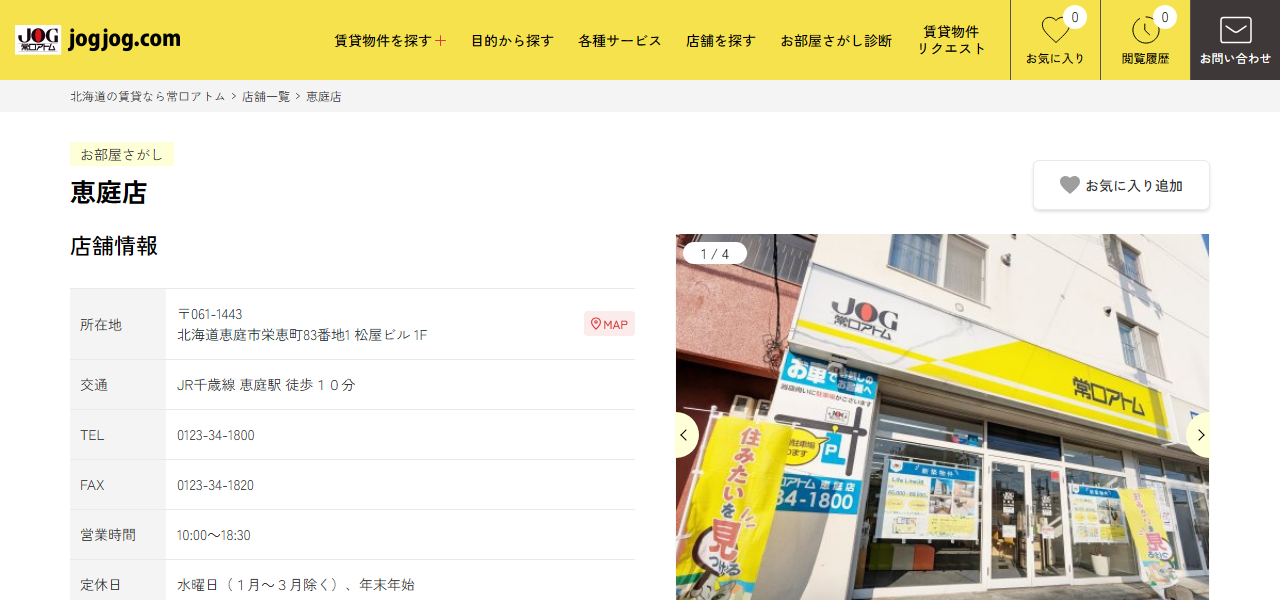Image resolution: width=1280 pixels, height=600 pixels.
Task: Click the 恵庭店 page title
Action: [108, 192]
